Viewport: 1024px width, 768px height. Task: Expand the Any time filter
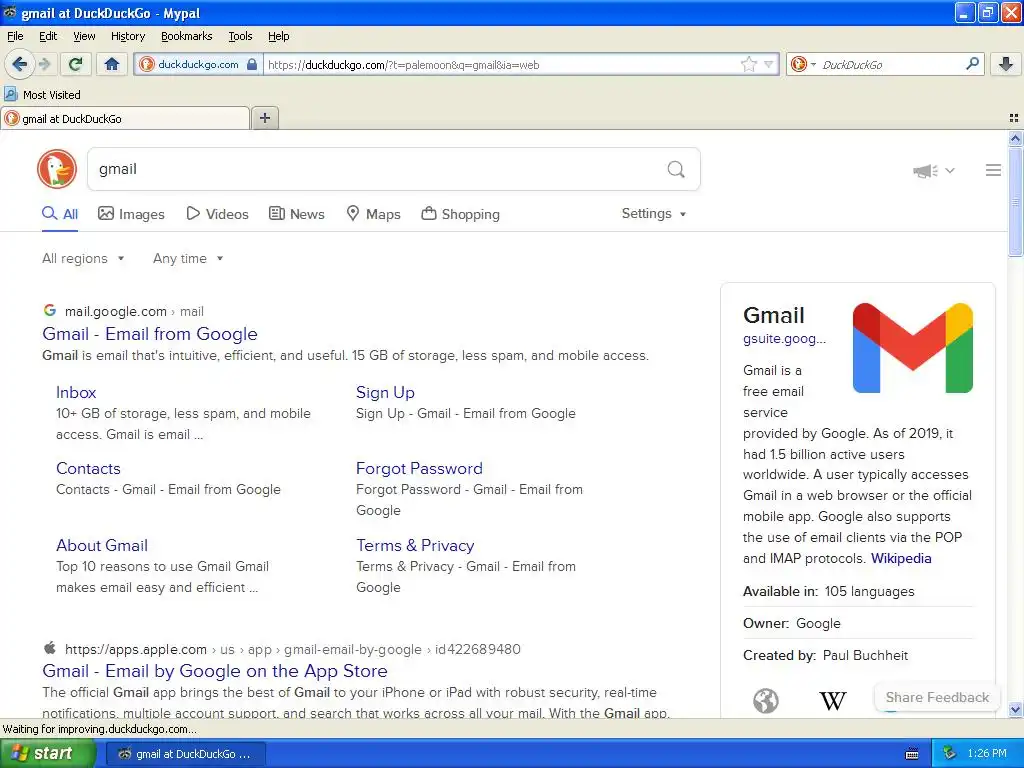188,259
